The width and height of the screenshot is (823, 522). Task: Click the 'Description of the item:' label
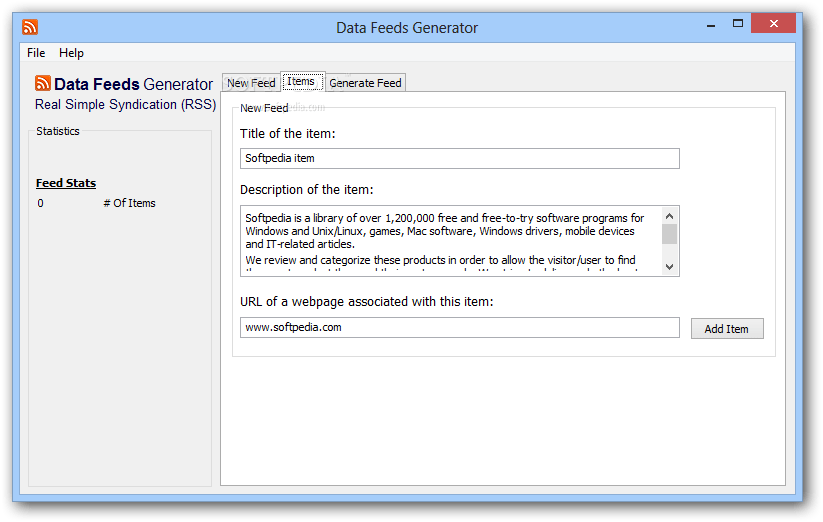[307, 189]
